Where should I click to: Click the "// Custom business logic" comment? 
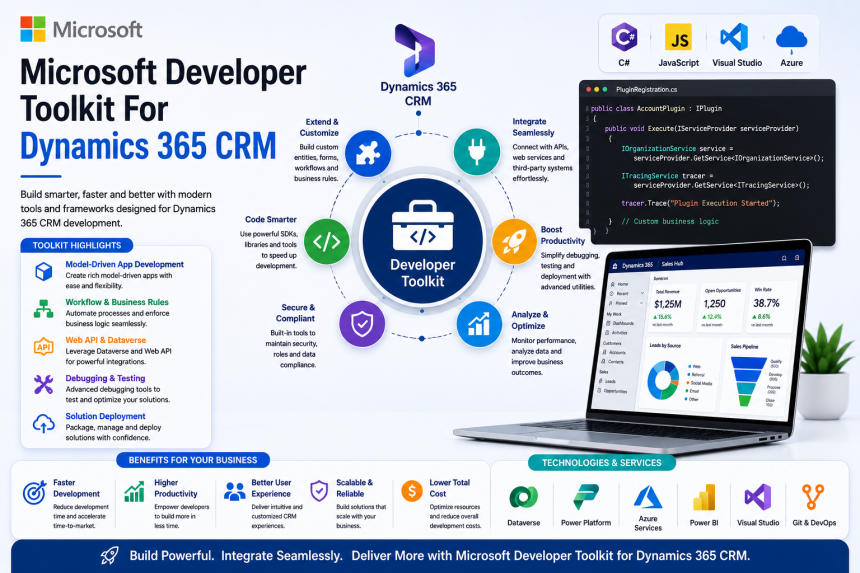(670, 222)
